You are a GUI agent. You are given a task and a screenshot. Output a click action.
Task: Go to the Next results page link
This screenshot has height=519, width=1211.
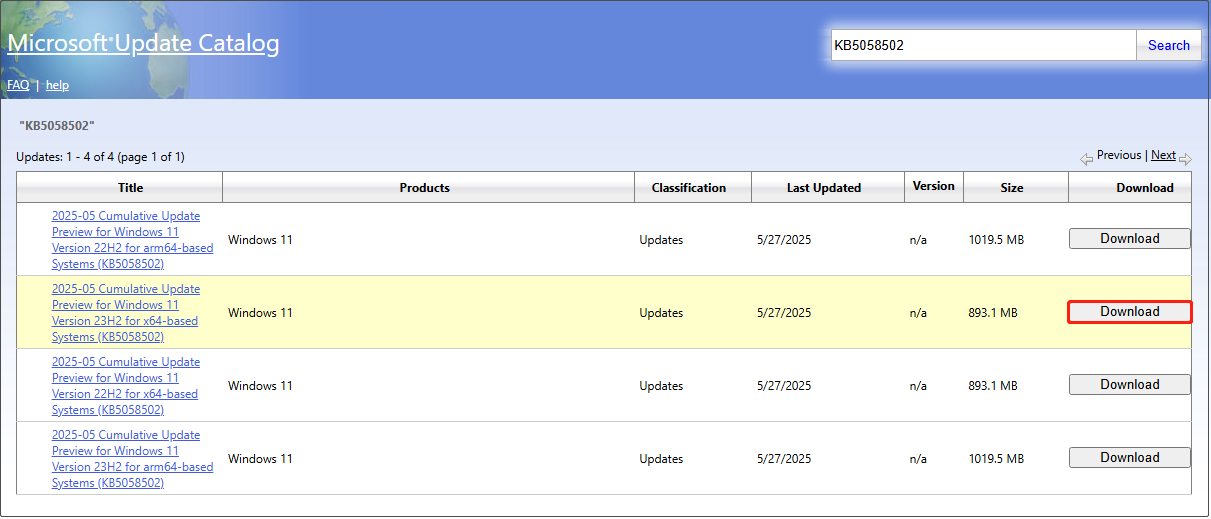coord(1163,155)
